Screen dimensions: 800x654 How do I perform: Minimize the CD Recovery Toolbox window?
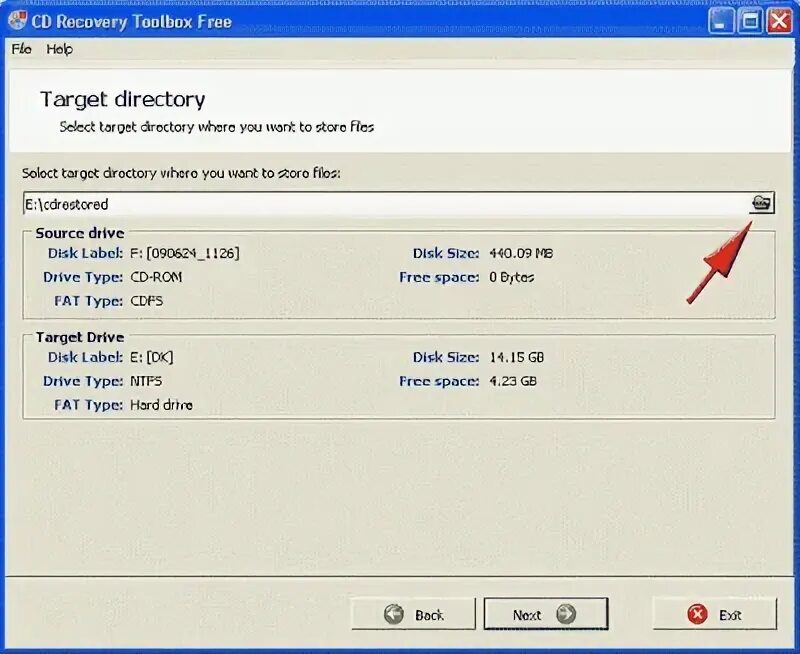click(720, 22)
